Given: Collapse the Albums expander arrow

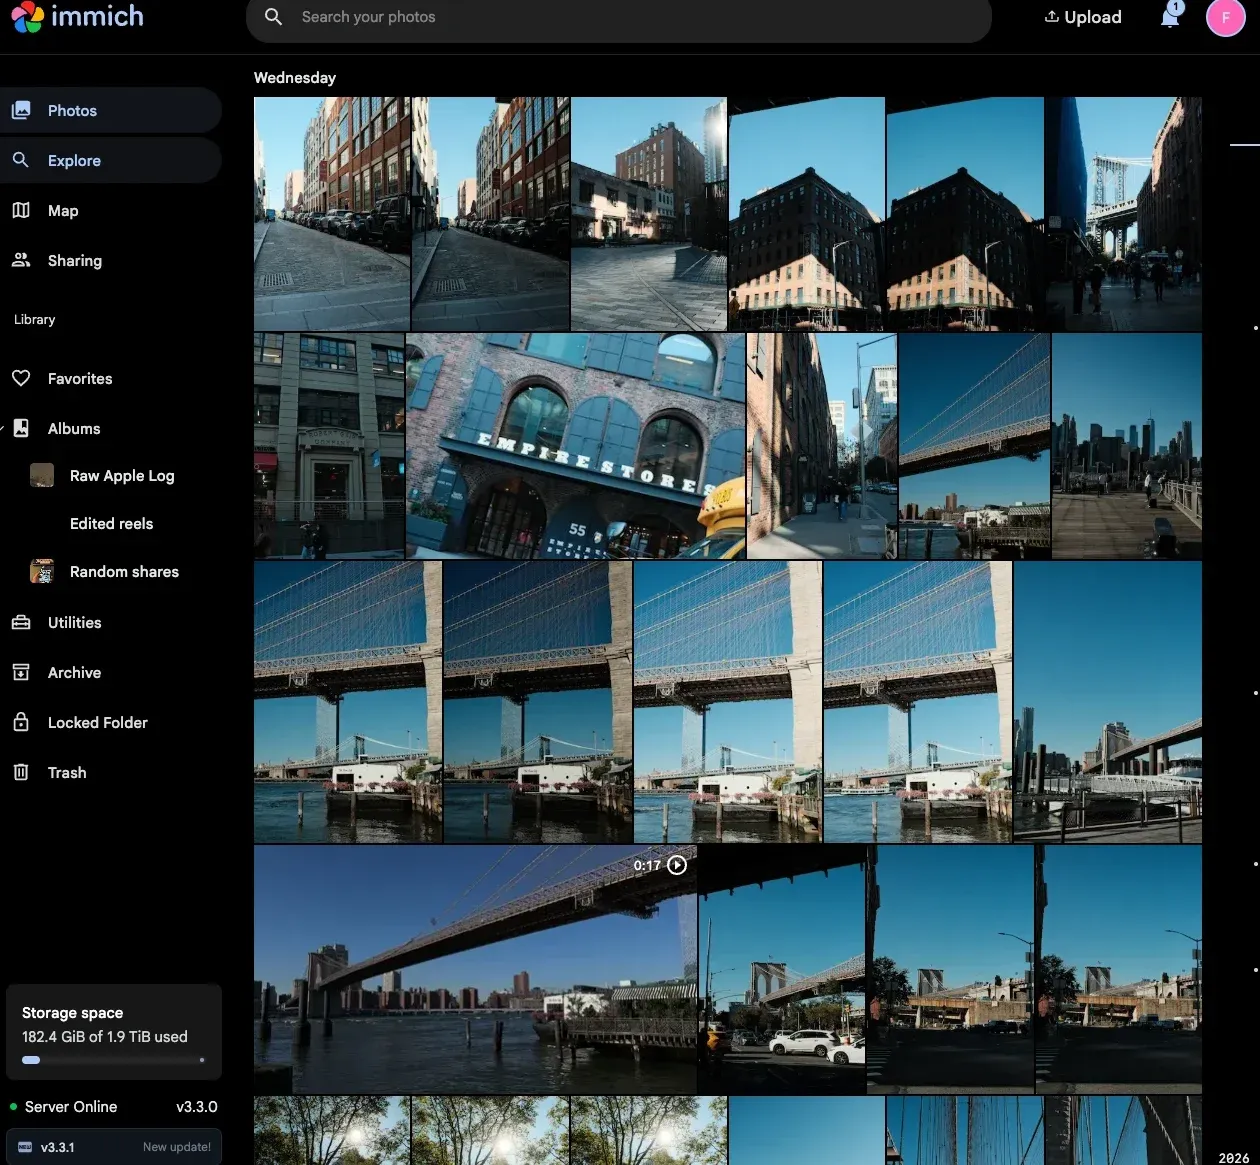Looking at the screenshot, I should [2, 428].
